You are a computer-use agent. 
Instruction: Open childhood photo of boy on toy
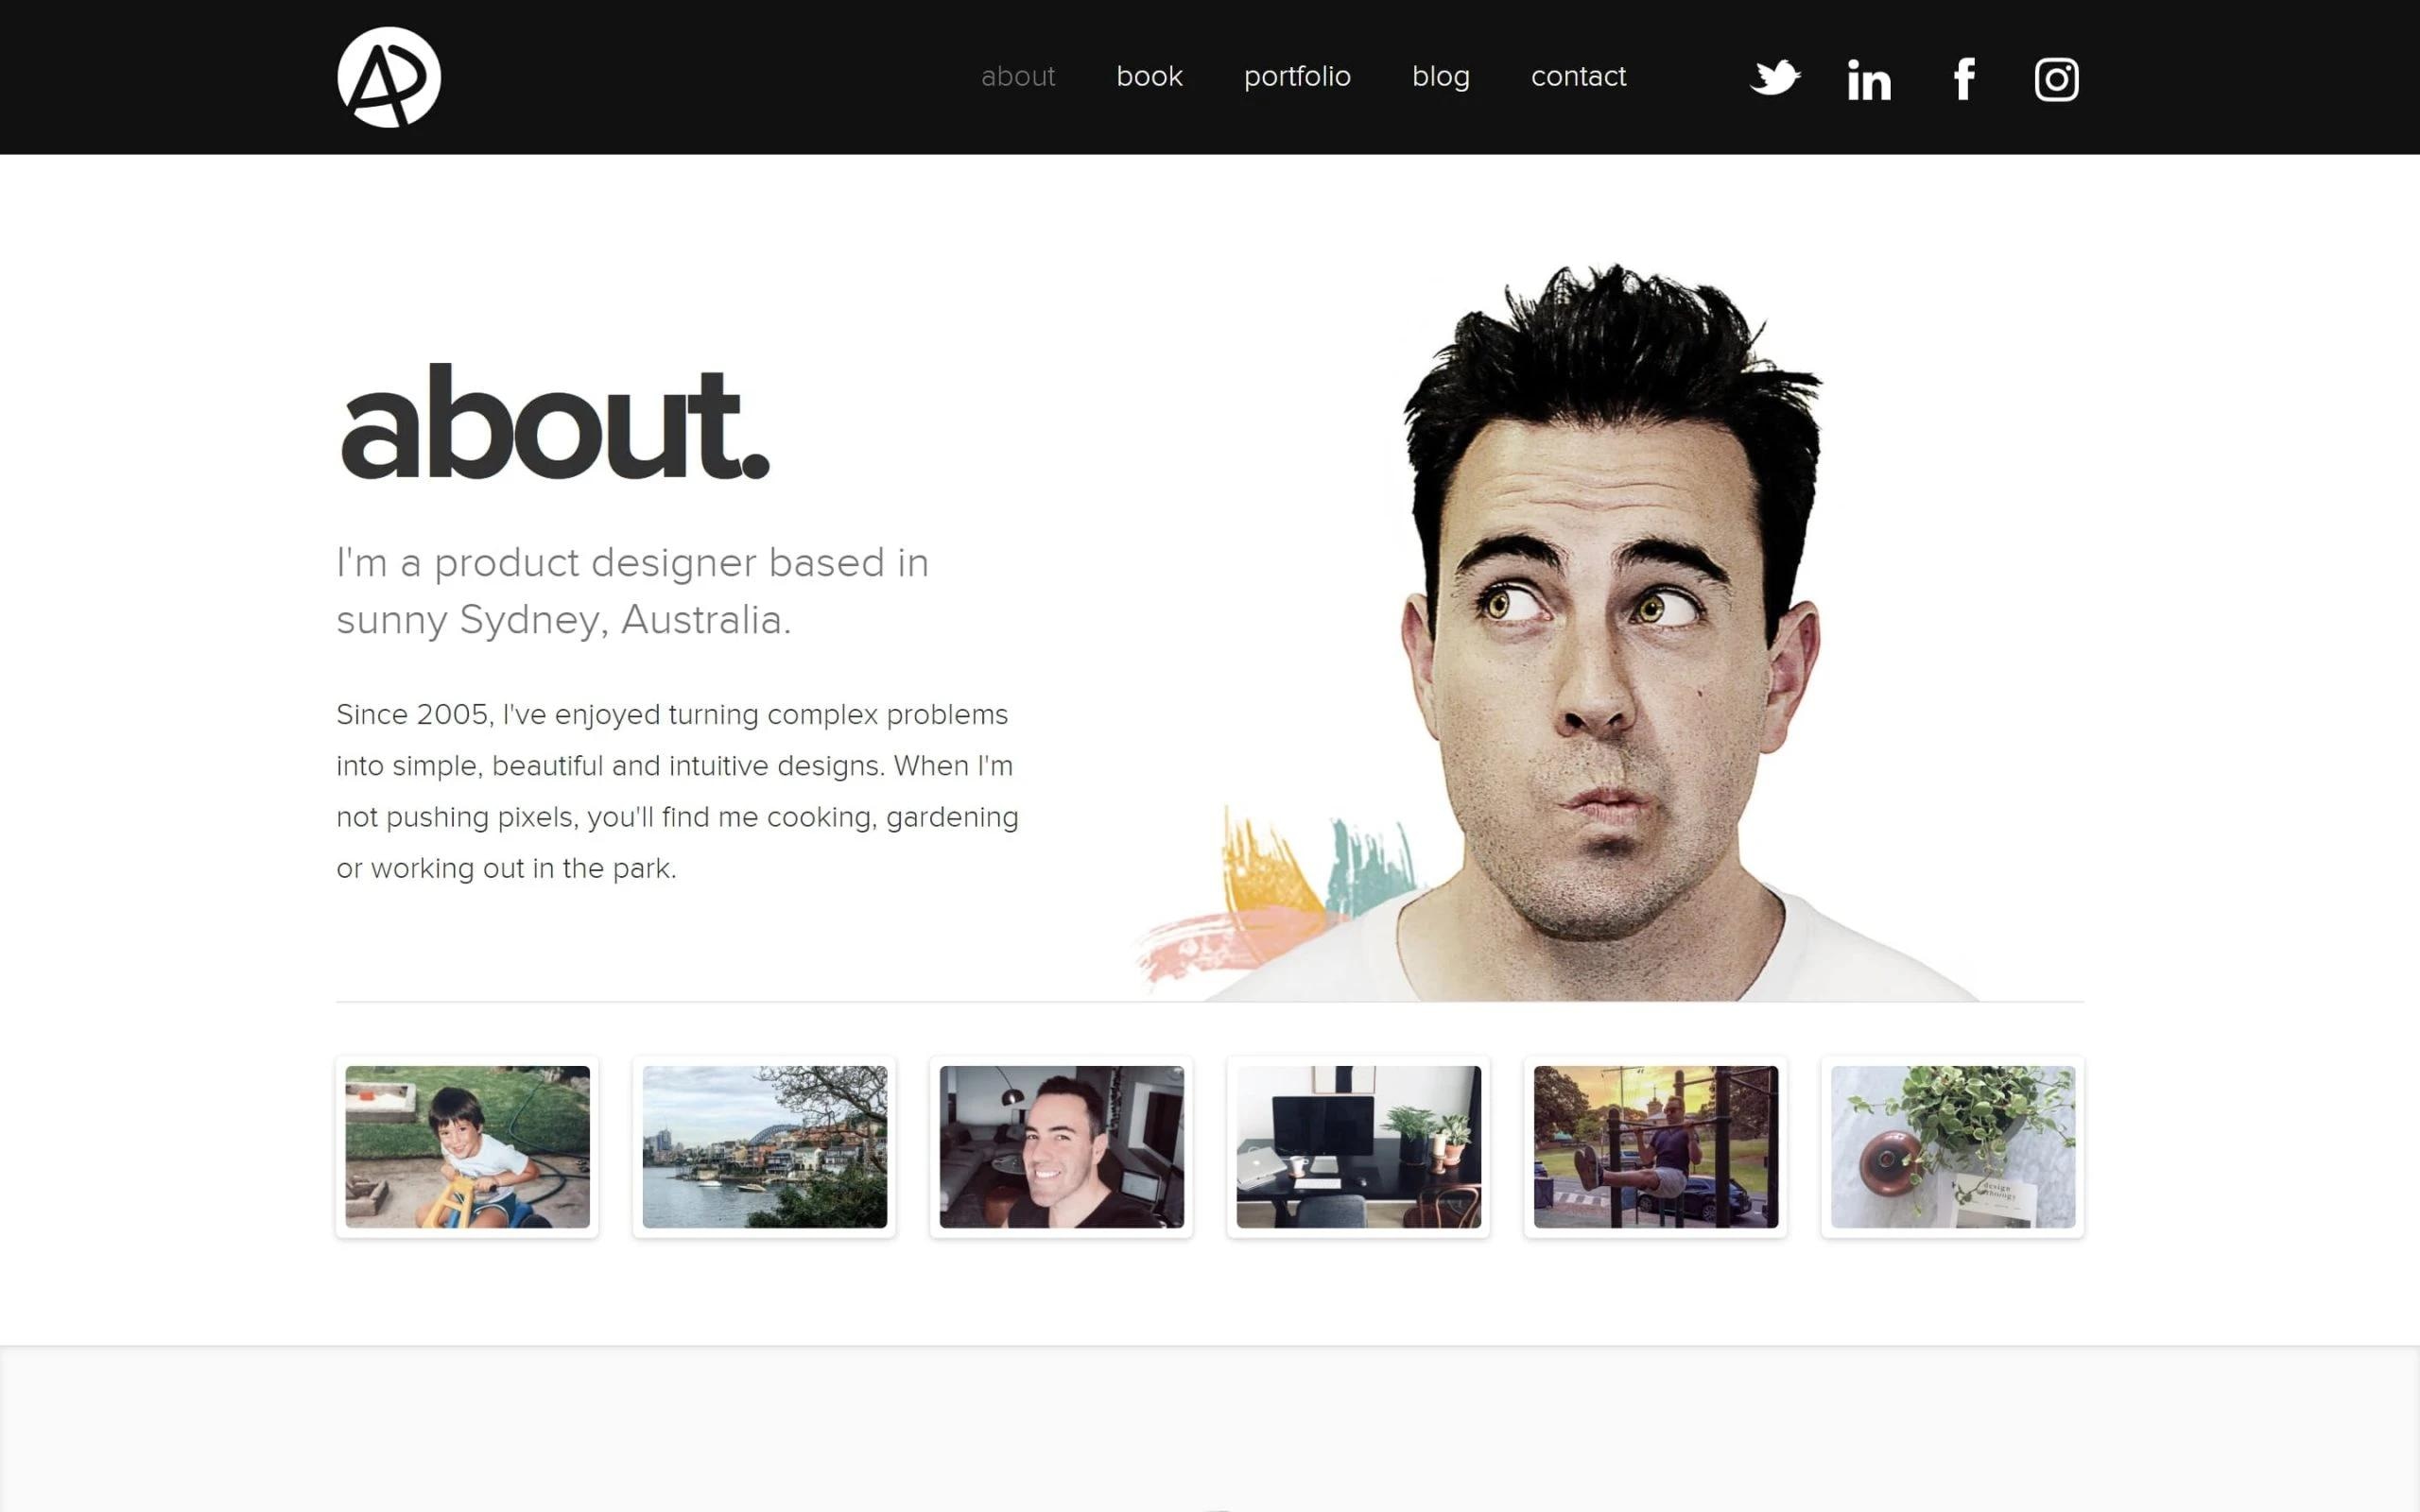(467, 1146)
